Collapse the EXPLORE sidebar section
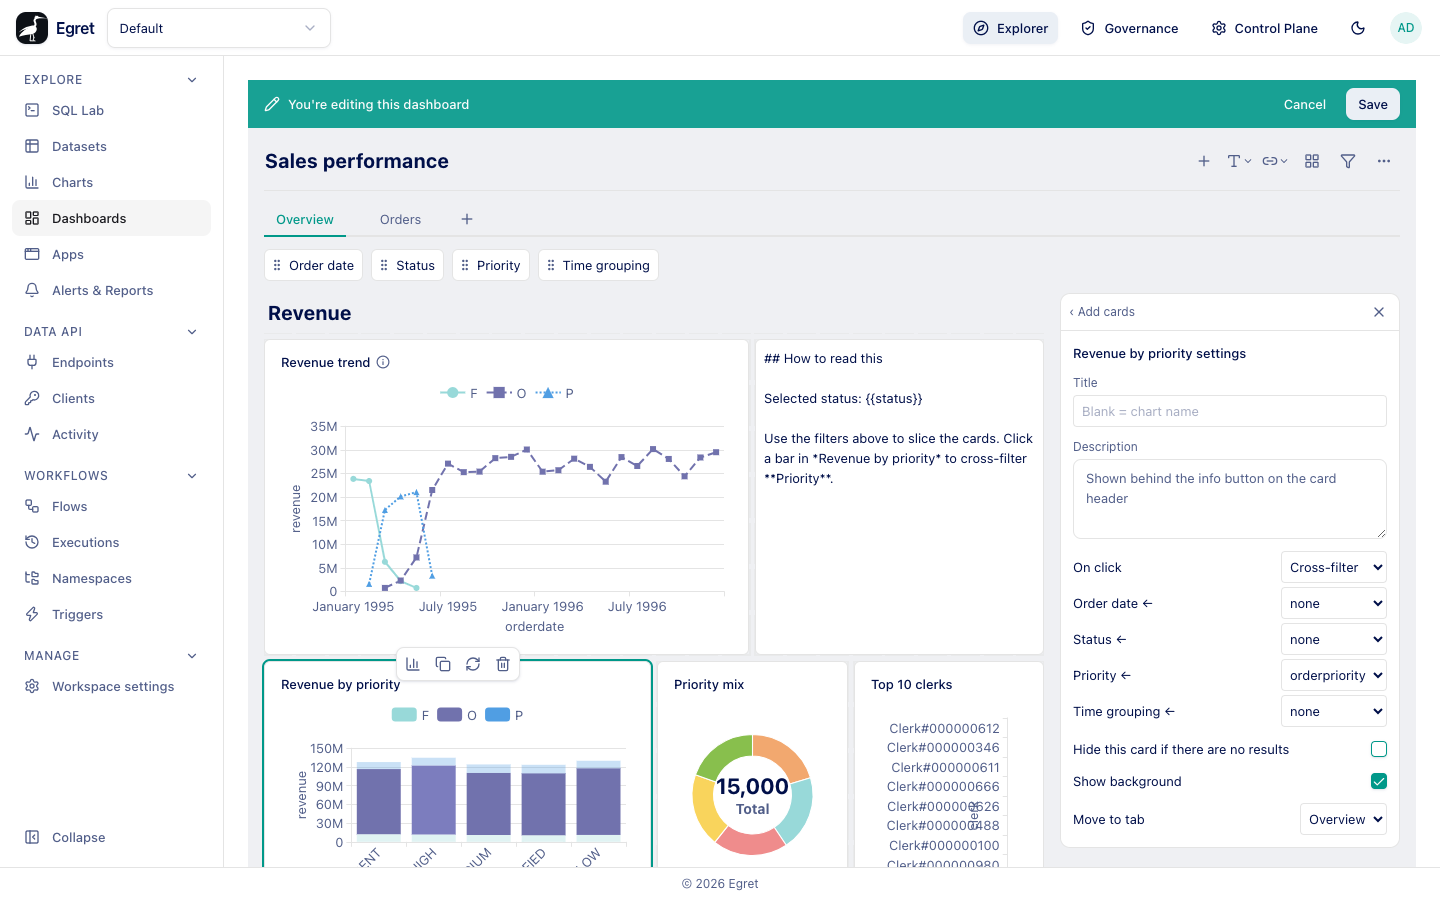The height and width of the screenshot is (900, 1440). 192,80
